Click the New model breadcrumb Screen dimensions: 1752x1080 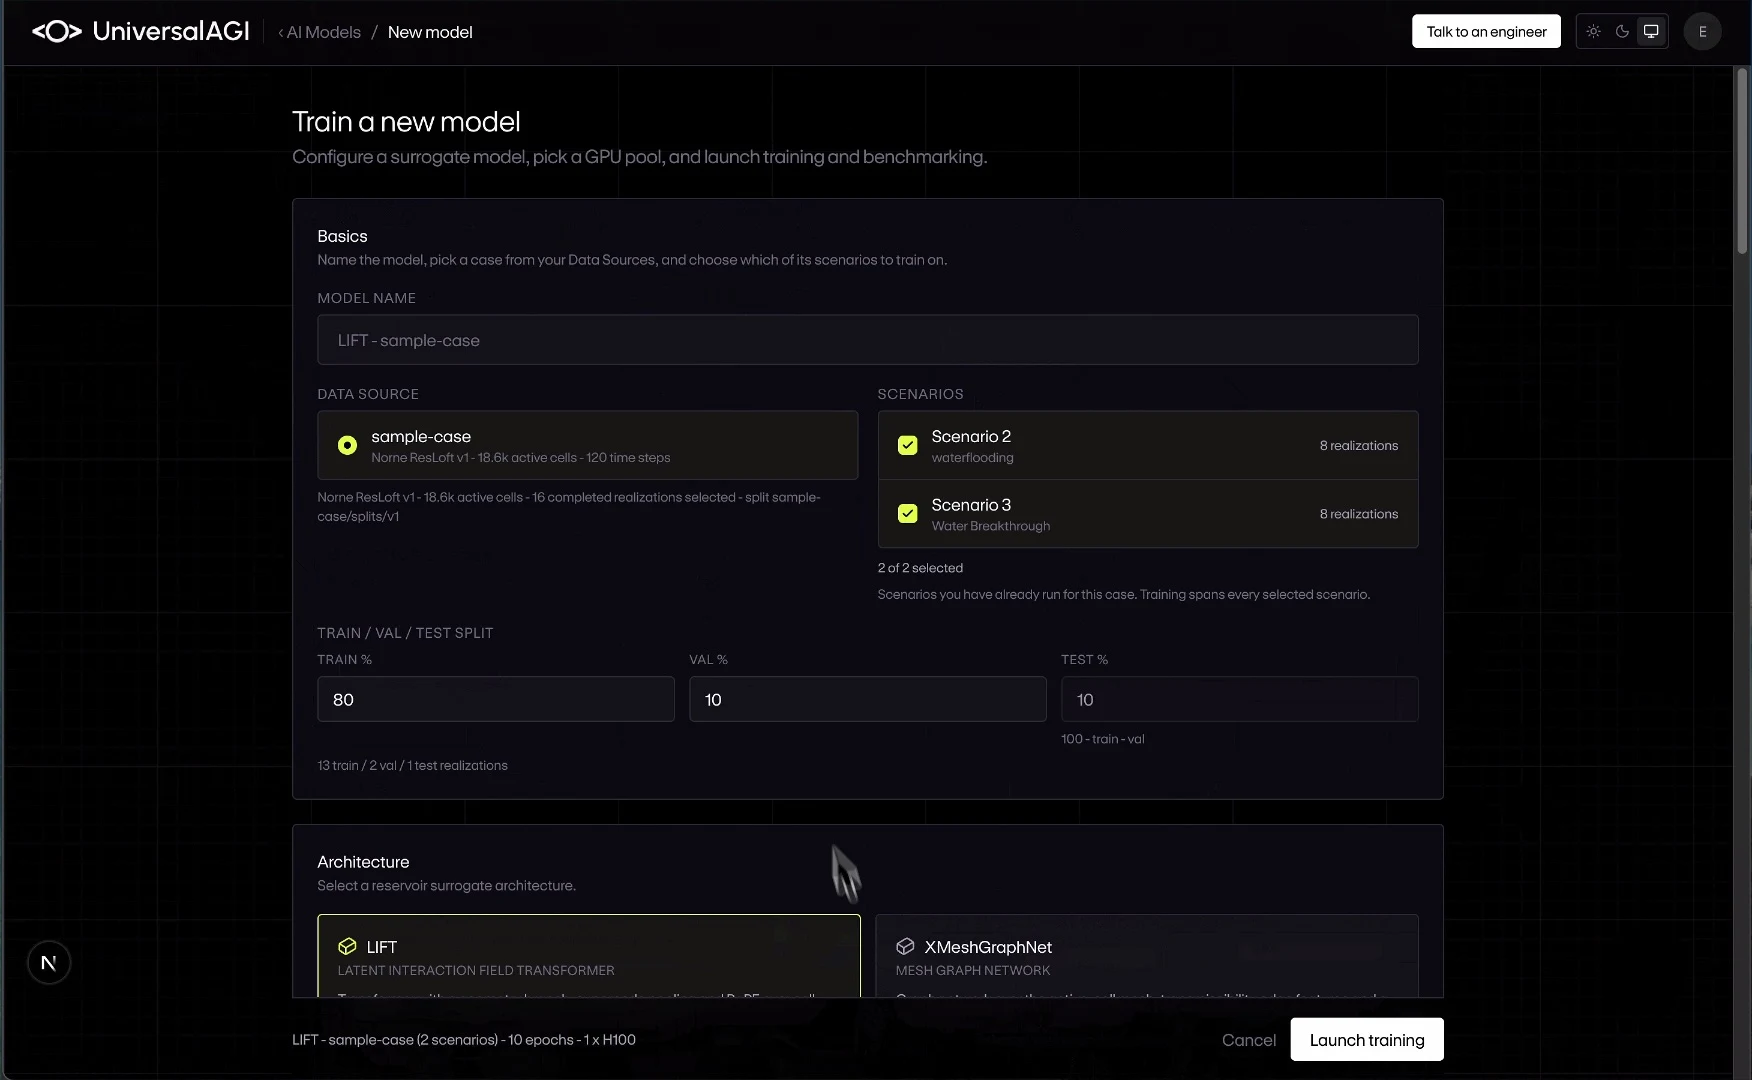tap(430, 32)
